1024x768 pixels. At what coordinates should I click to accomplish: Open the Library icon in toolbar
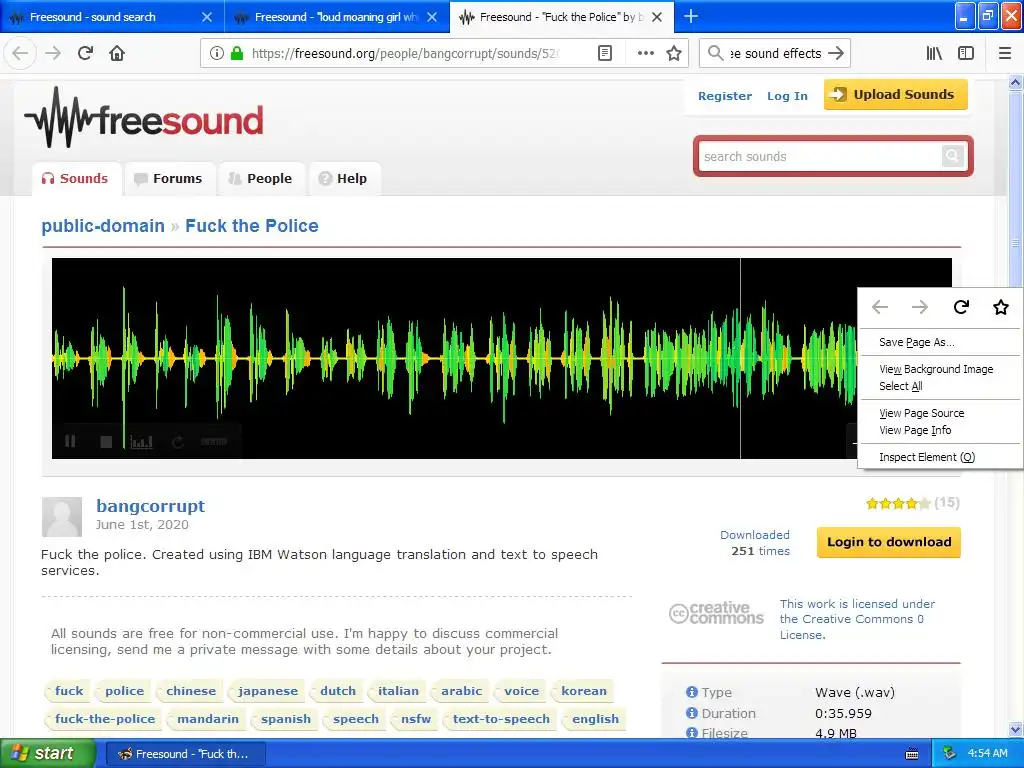(x=934, y=54)
